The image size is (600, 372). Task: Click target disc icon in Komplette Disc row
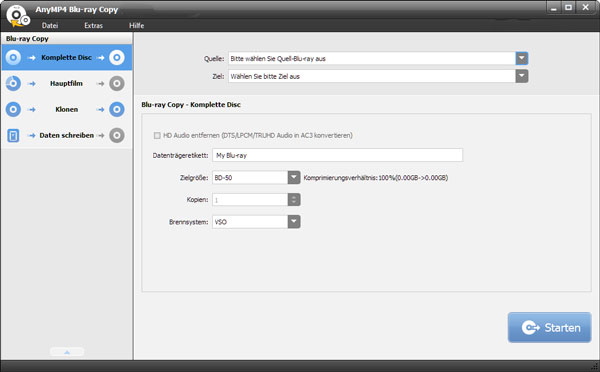point(117,57)
